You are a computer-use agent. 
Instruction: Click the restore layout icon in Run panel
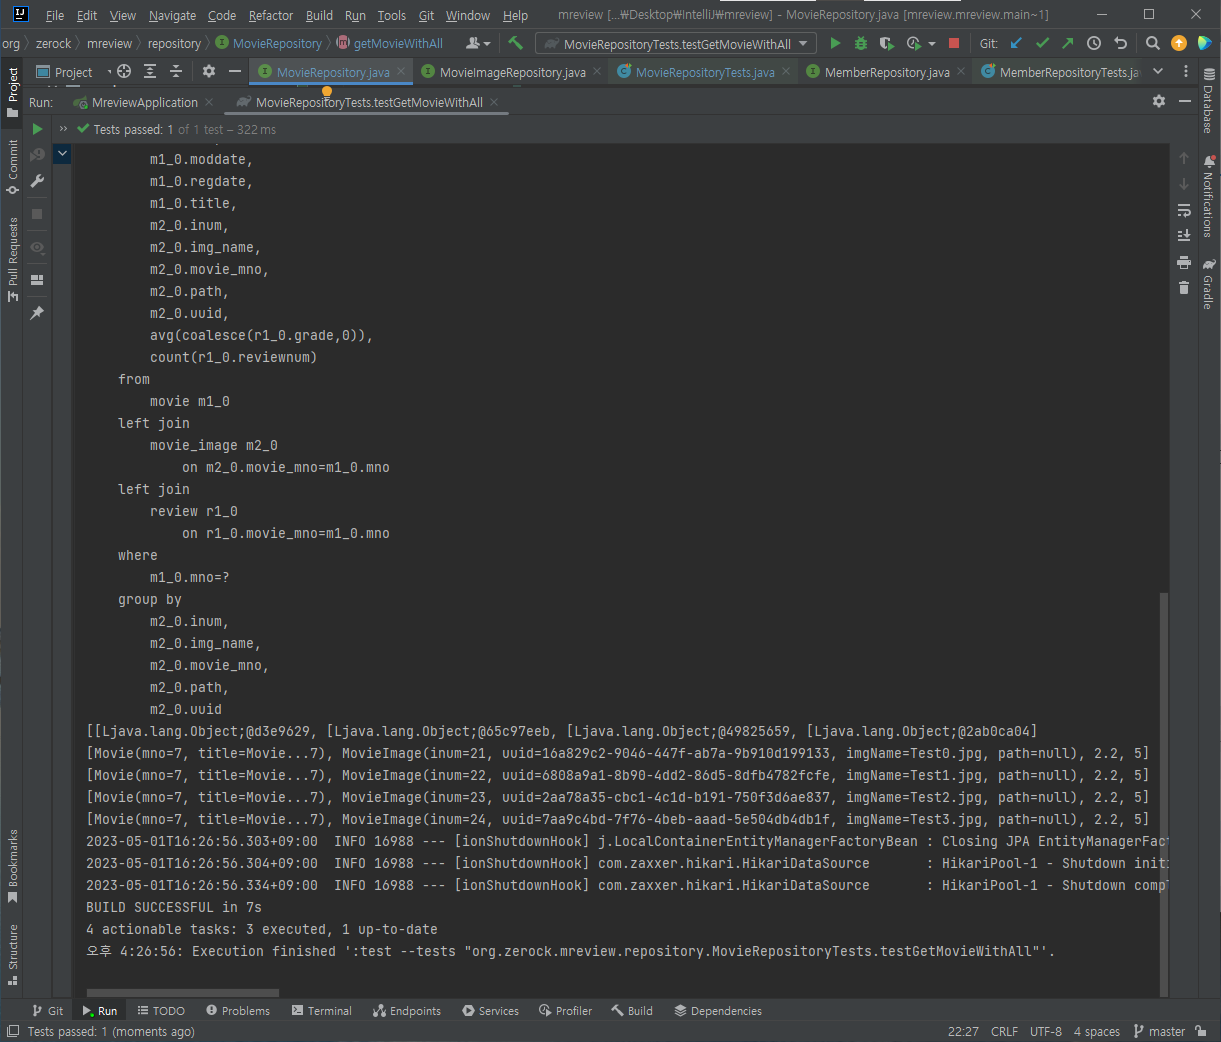[x=37, y=280]
